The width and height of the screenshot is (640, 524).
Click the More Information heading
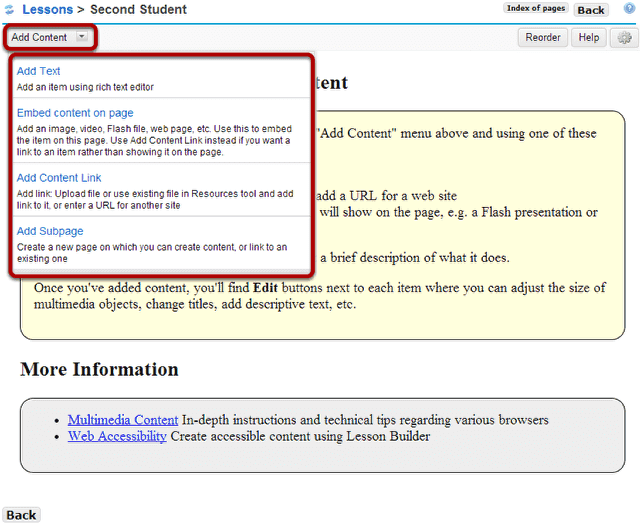click(x=99, y=369)
